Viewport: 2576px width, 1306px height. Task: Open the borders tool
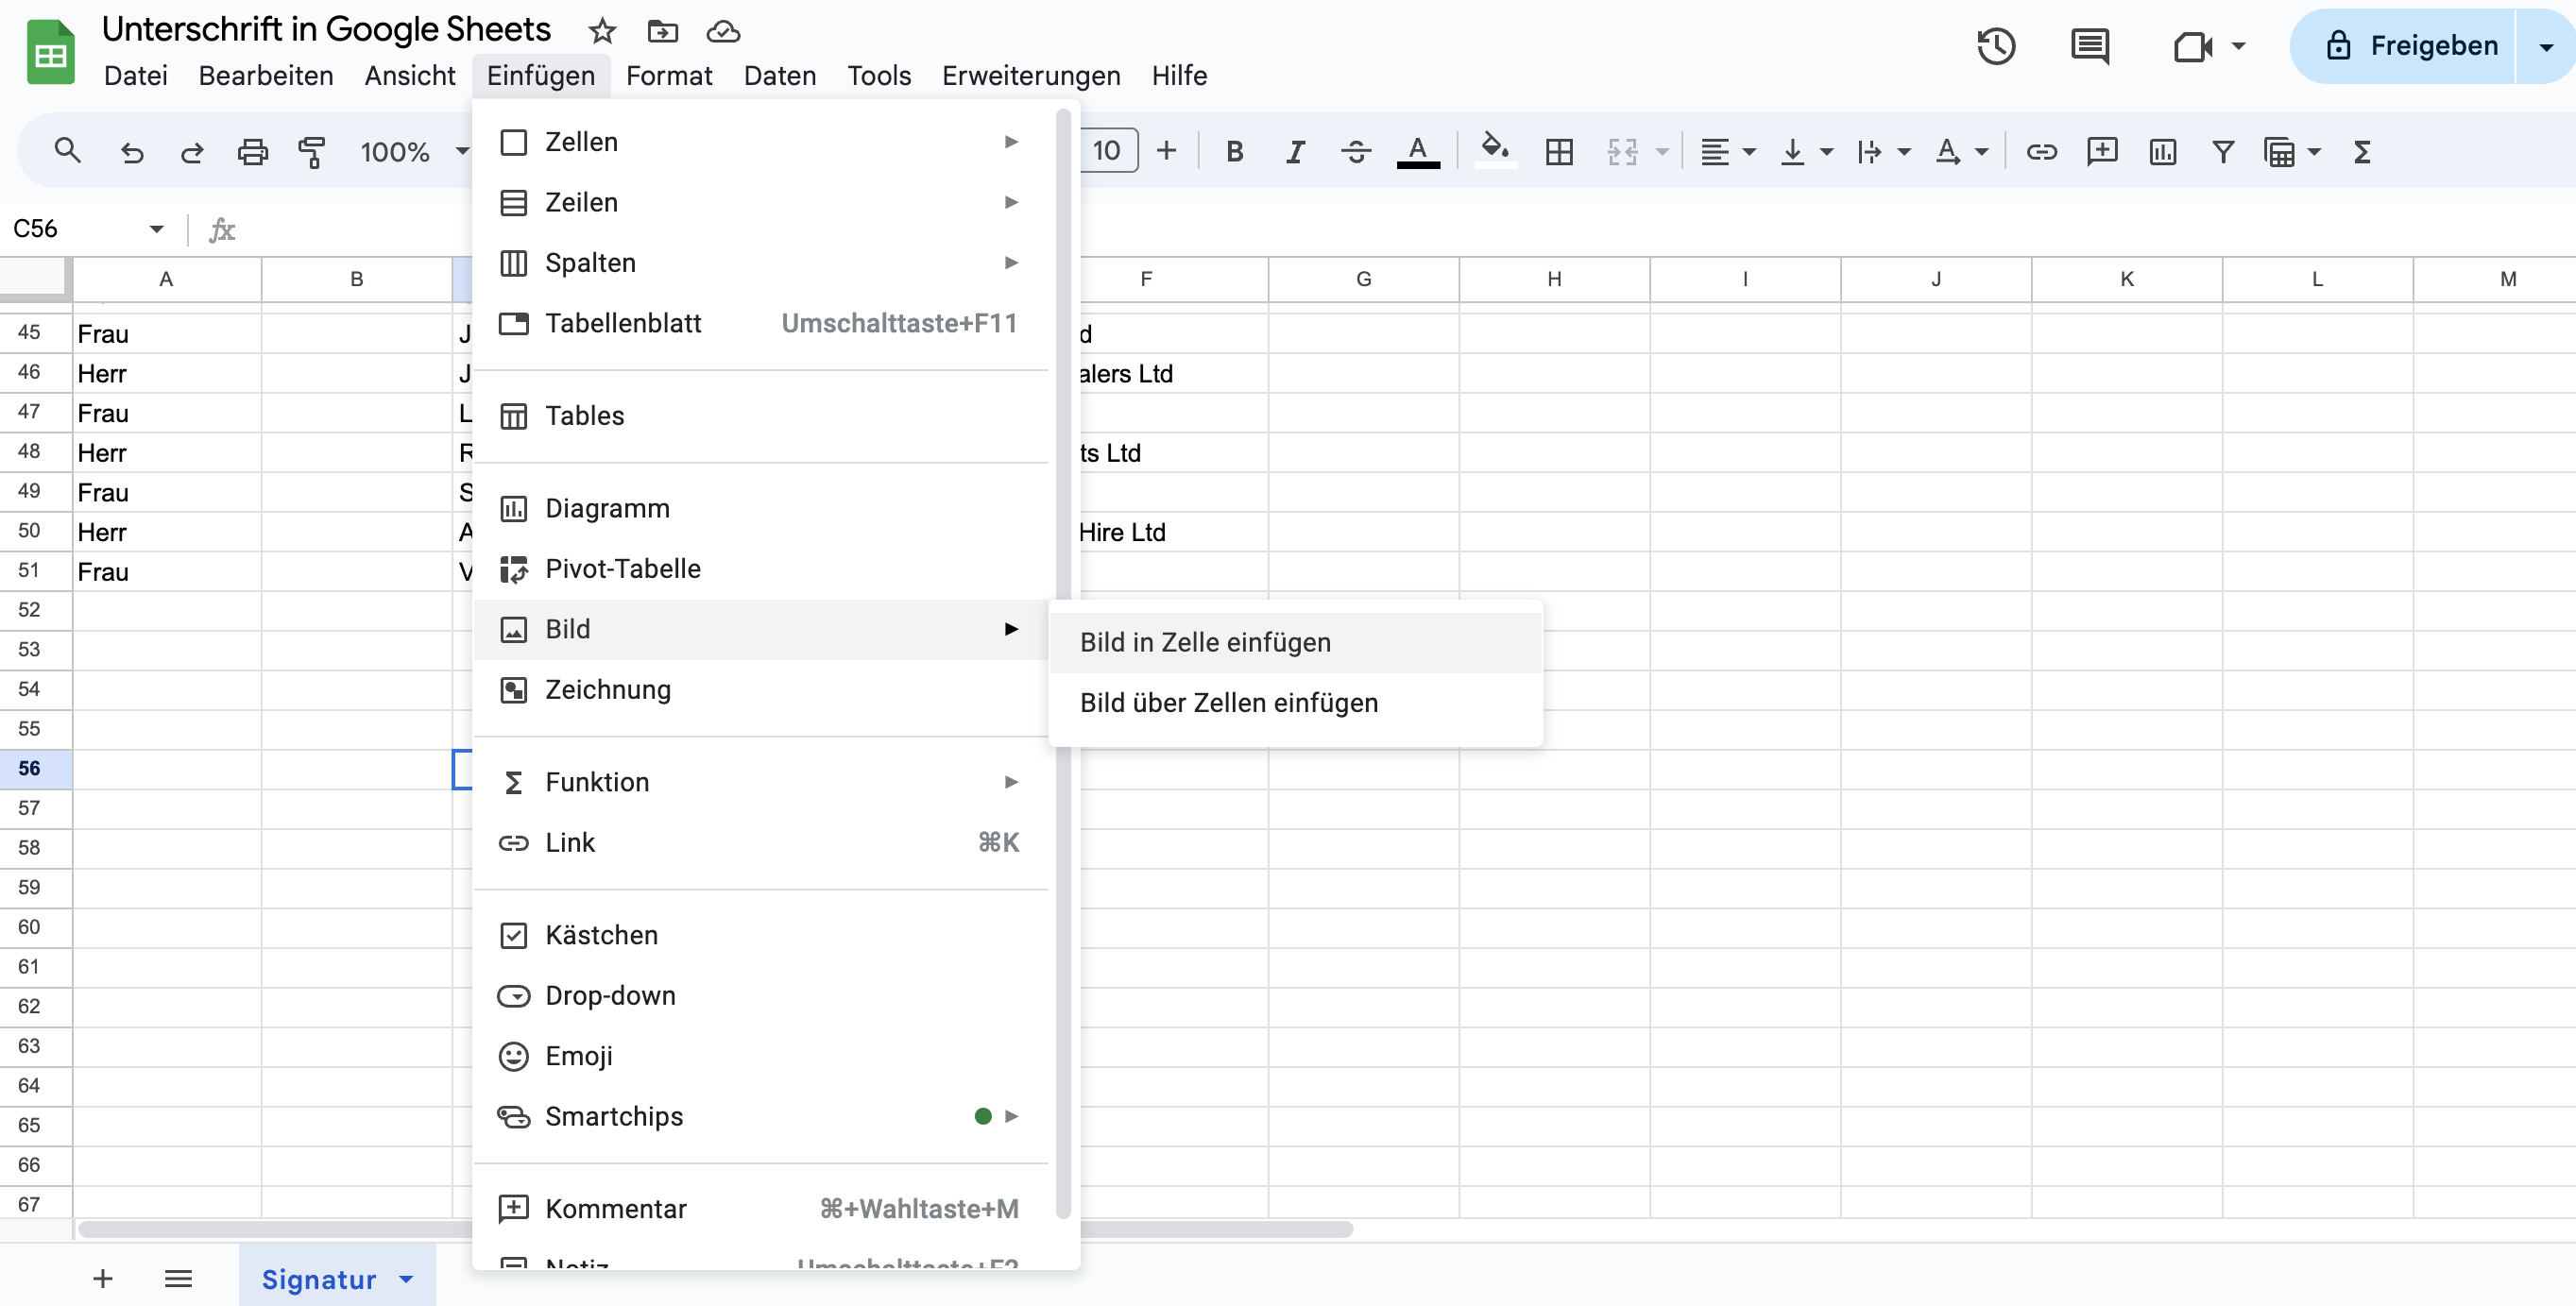(x=1559, y=151)
